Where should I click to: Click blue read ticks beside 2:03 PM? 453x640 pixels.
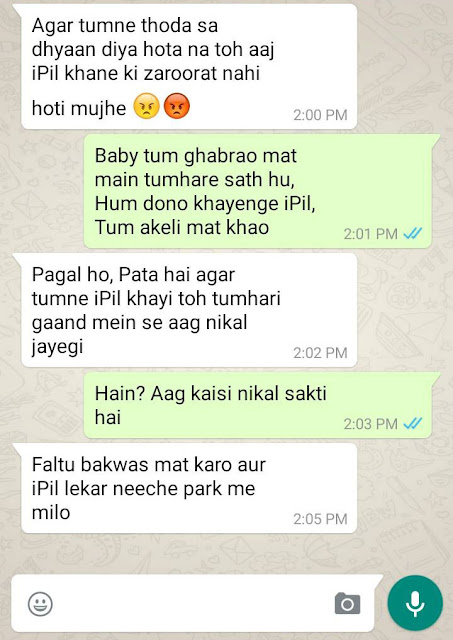click(x=413, y=423)
